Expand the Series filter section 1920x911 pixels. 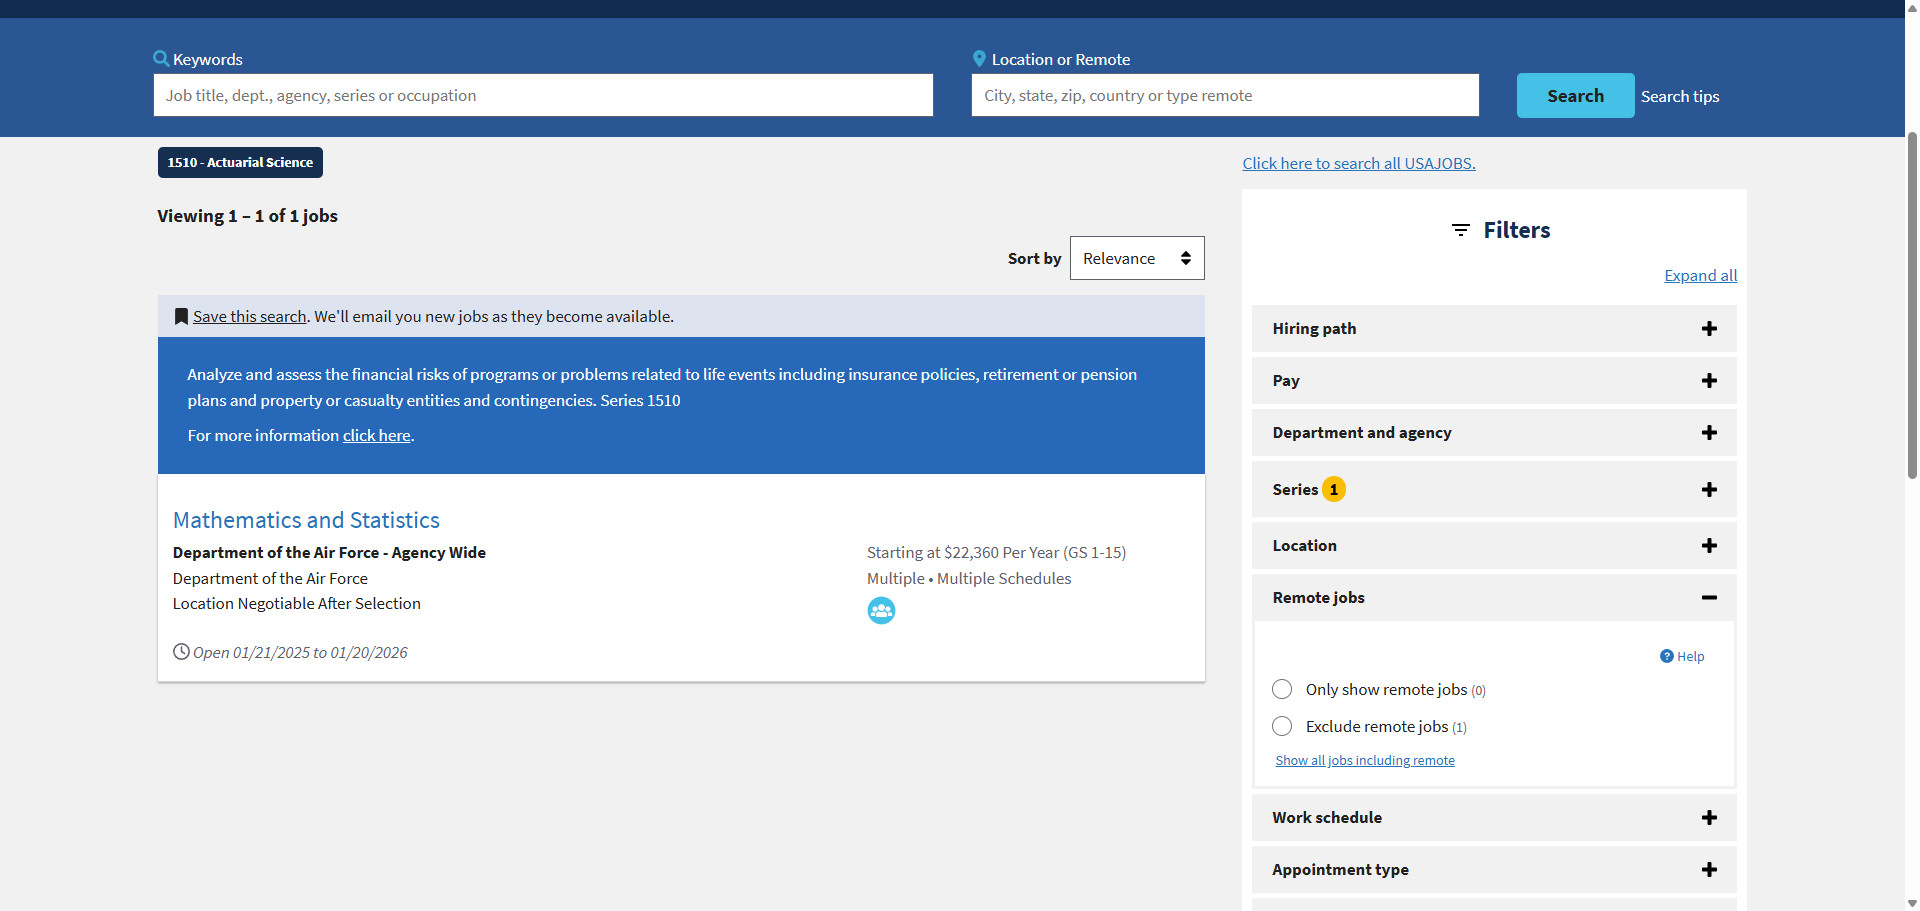(x=1494, y=489)
